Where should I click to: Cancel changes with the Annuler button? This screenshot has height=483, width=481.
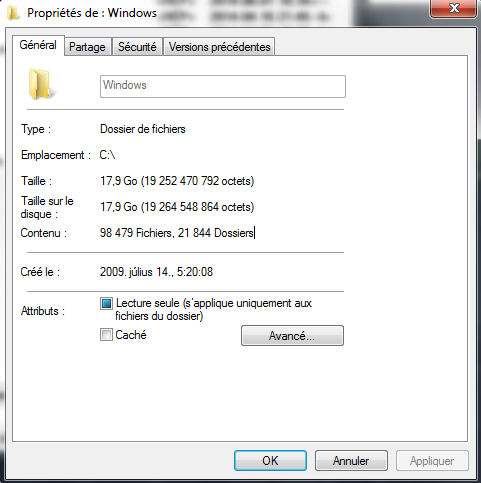click(351, 461)
